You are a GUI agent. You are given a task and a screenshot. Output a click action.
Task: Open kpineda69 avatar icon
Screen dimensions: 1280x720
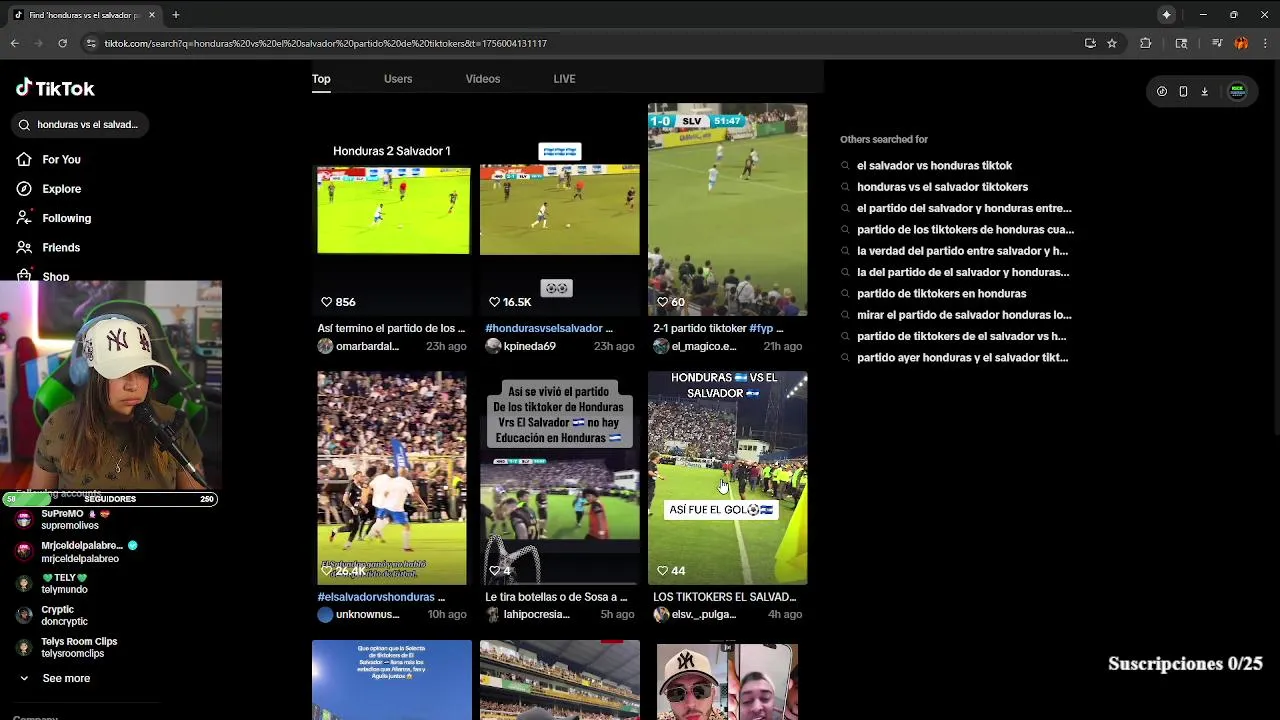[493, 346]
